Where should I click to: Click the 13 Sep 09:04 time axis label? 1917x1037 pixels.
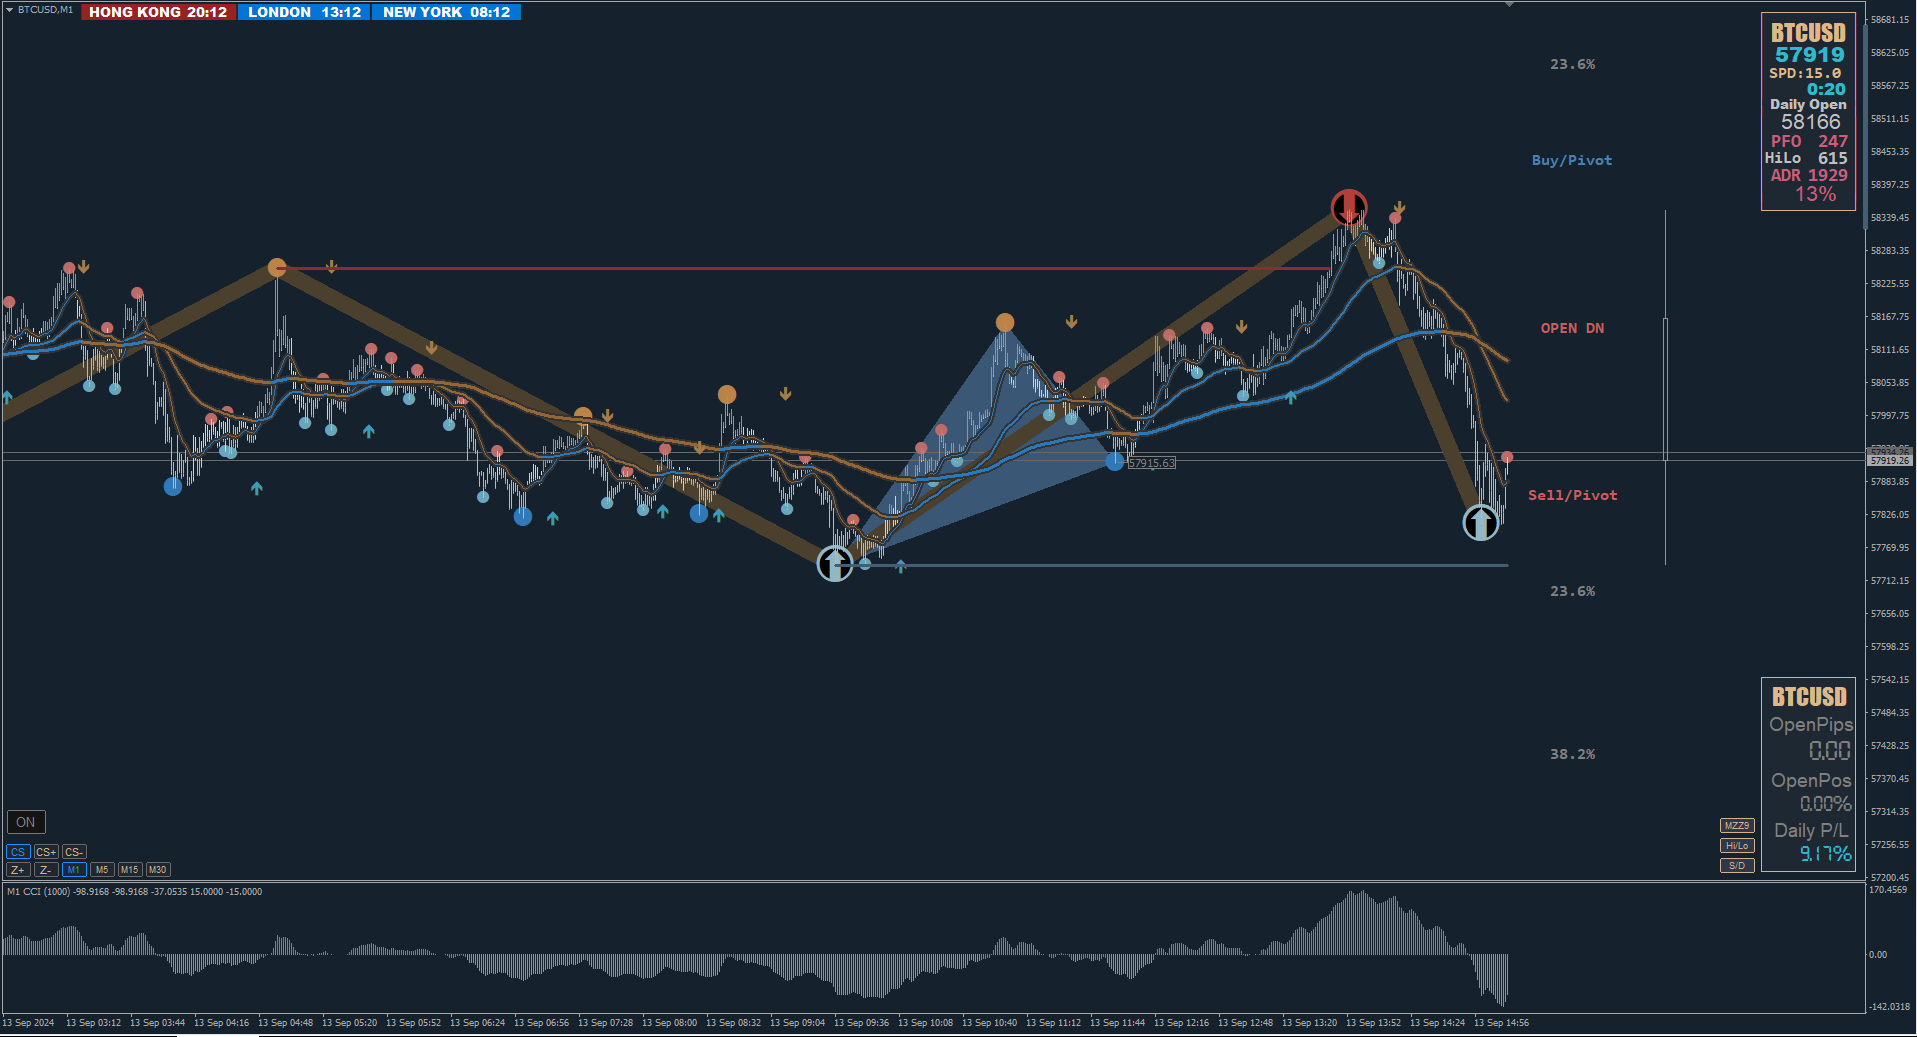[x=798, y=1023]
